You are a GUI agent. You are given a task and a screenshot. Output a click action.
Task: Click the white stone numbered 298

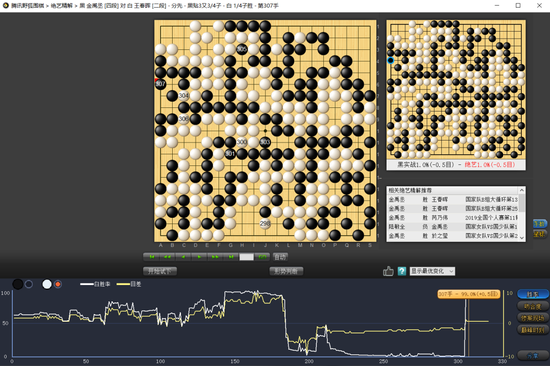(265, 223)
